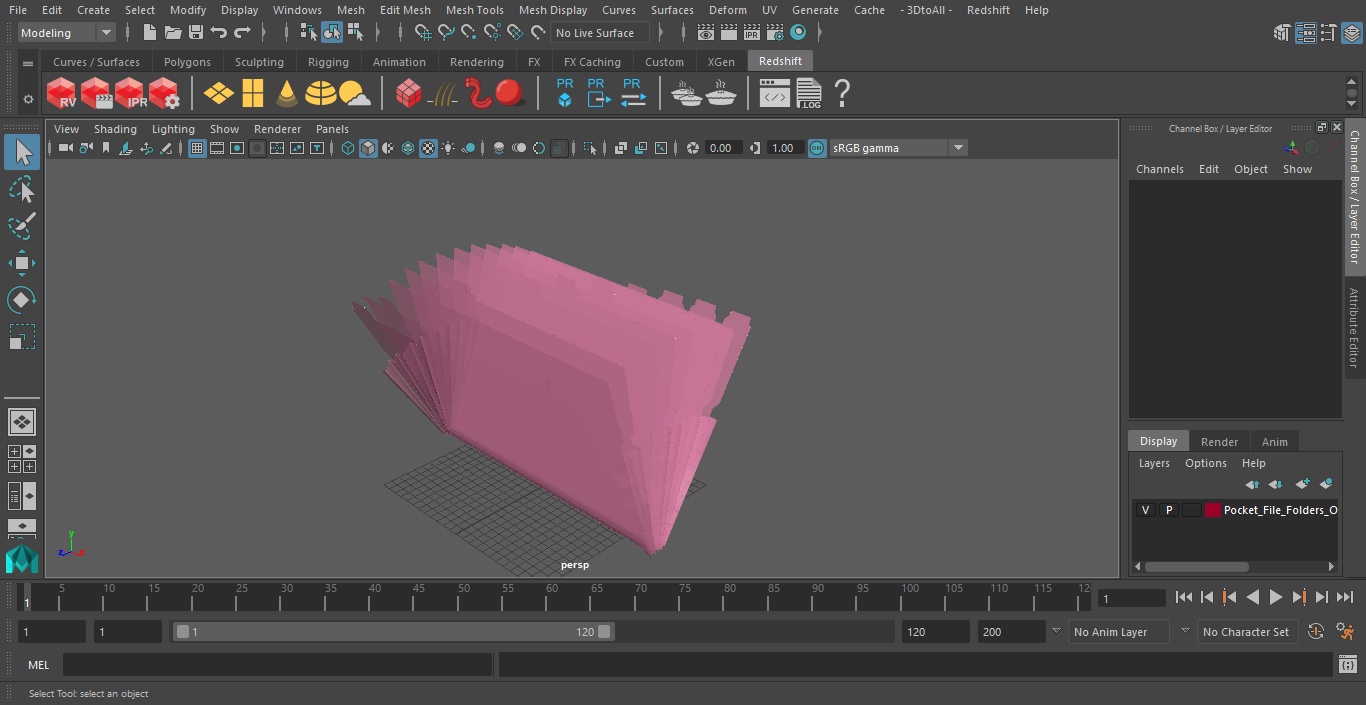
Task: Toggle the color management sRGB button
Action: coord(817,148)
